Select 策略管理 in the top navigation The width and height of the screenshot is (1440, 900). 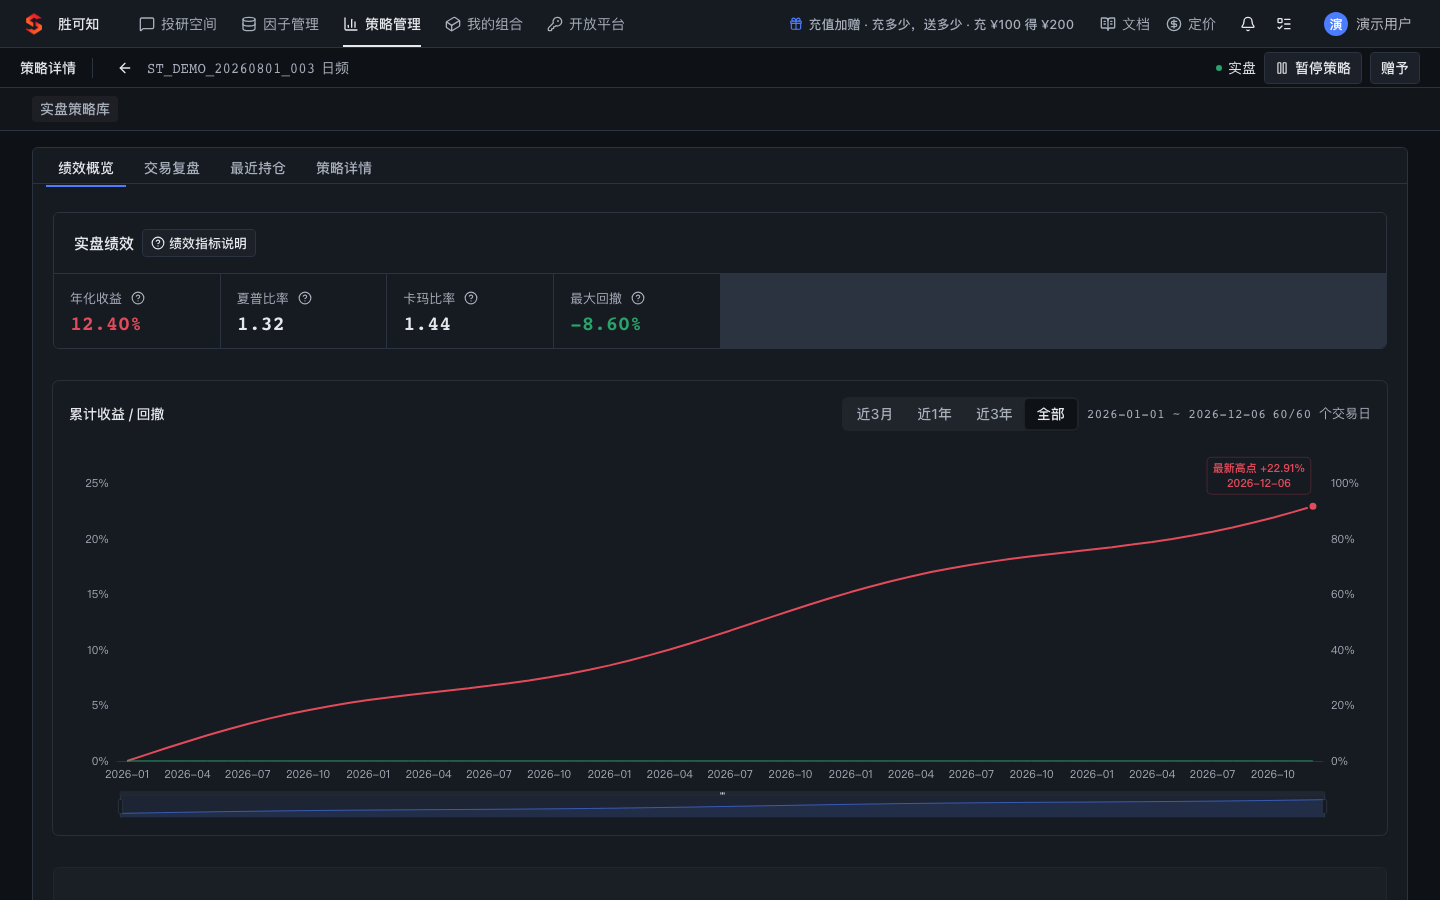(x=382, y=24)
